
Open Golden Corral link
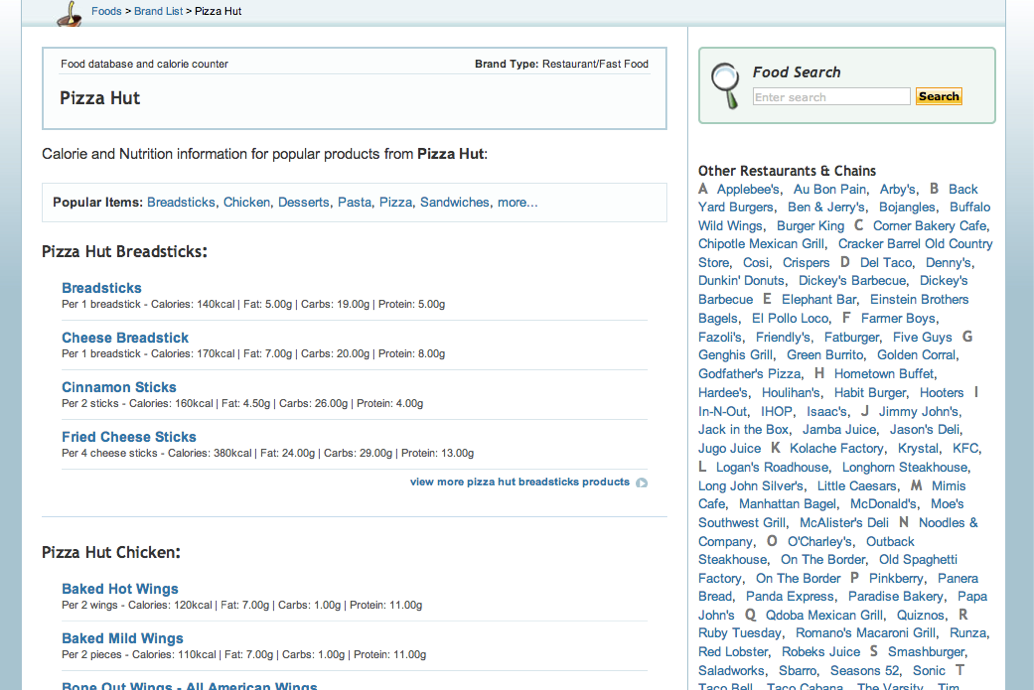click(x=916, y=355)
